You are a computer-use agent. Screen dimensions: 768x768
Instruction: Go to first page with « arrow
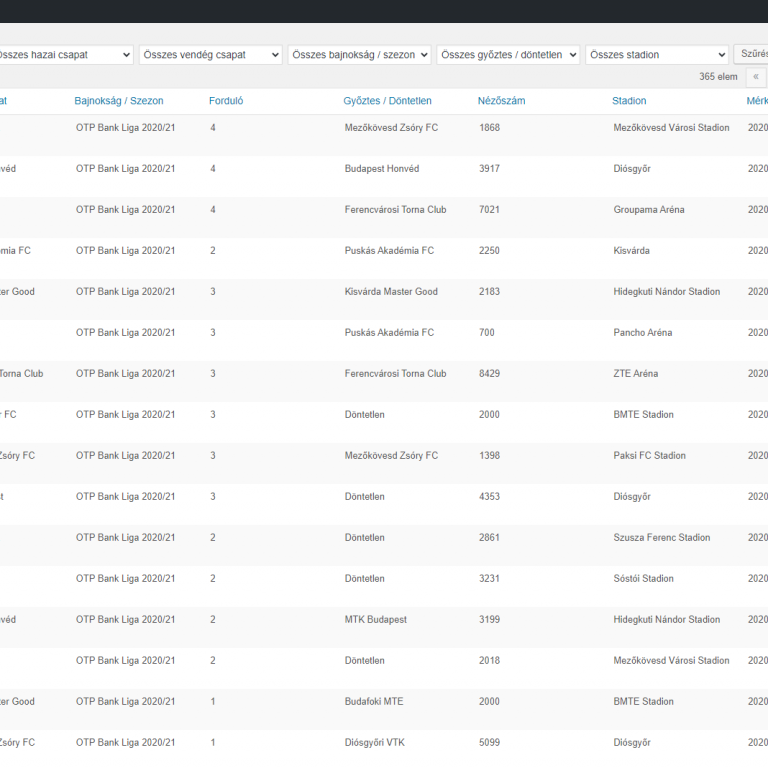tap(756, 77)
